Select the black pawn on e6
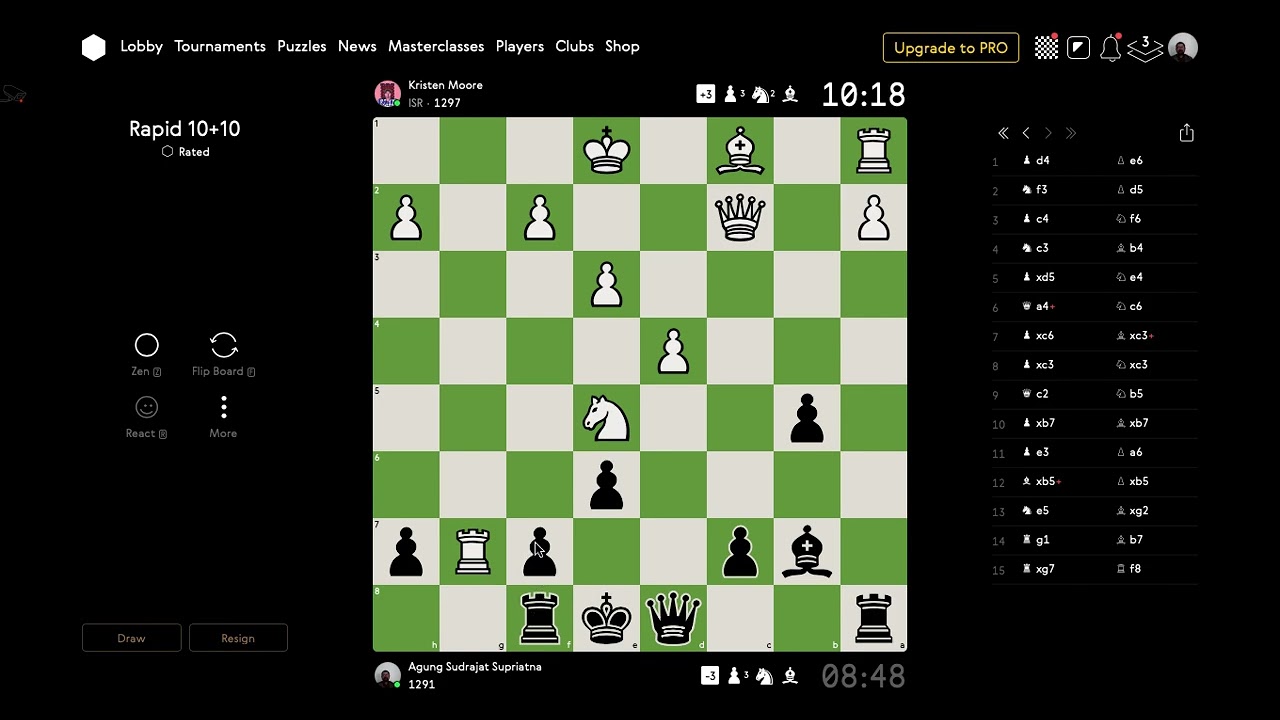The height and width of the screenshot is (720, 1280). click(x=606, y=485)
